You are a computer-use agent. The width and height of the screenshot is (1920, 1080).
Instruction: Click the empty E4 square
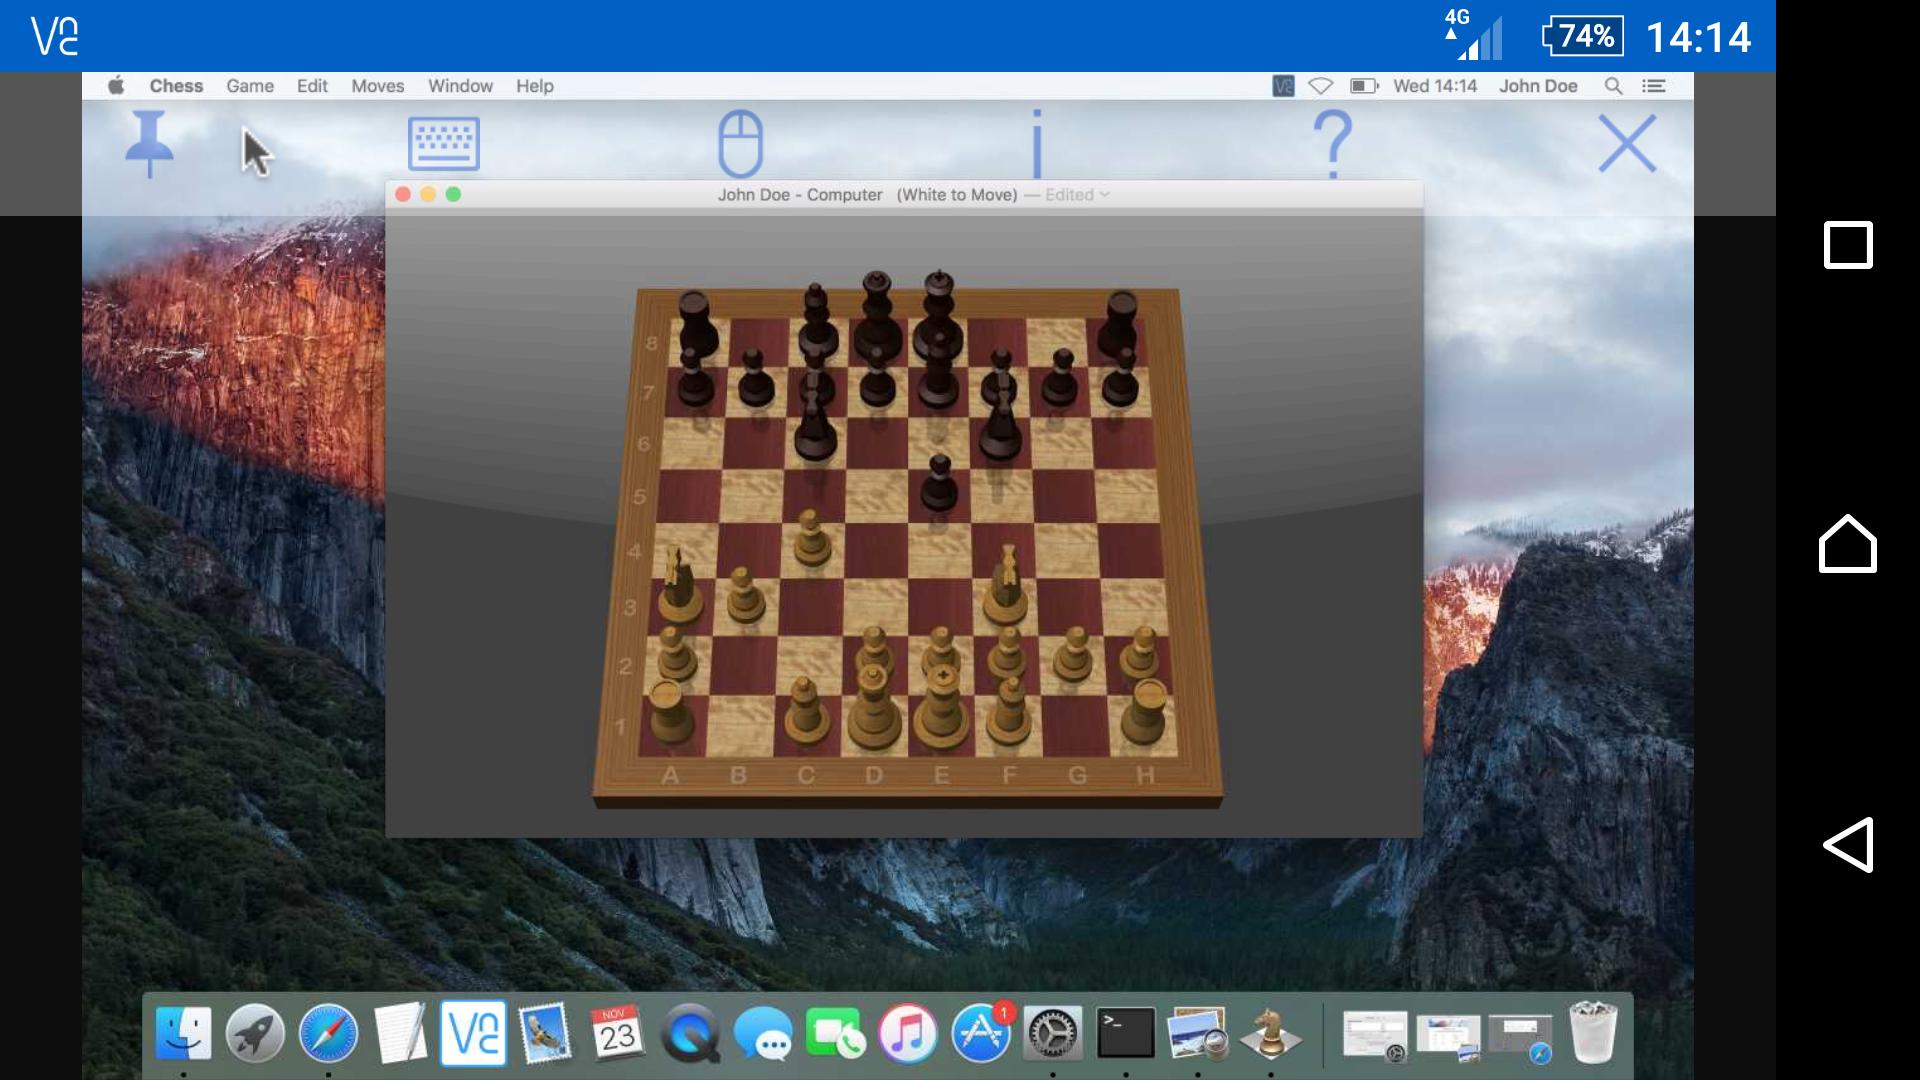point(939,550)
